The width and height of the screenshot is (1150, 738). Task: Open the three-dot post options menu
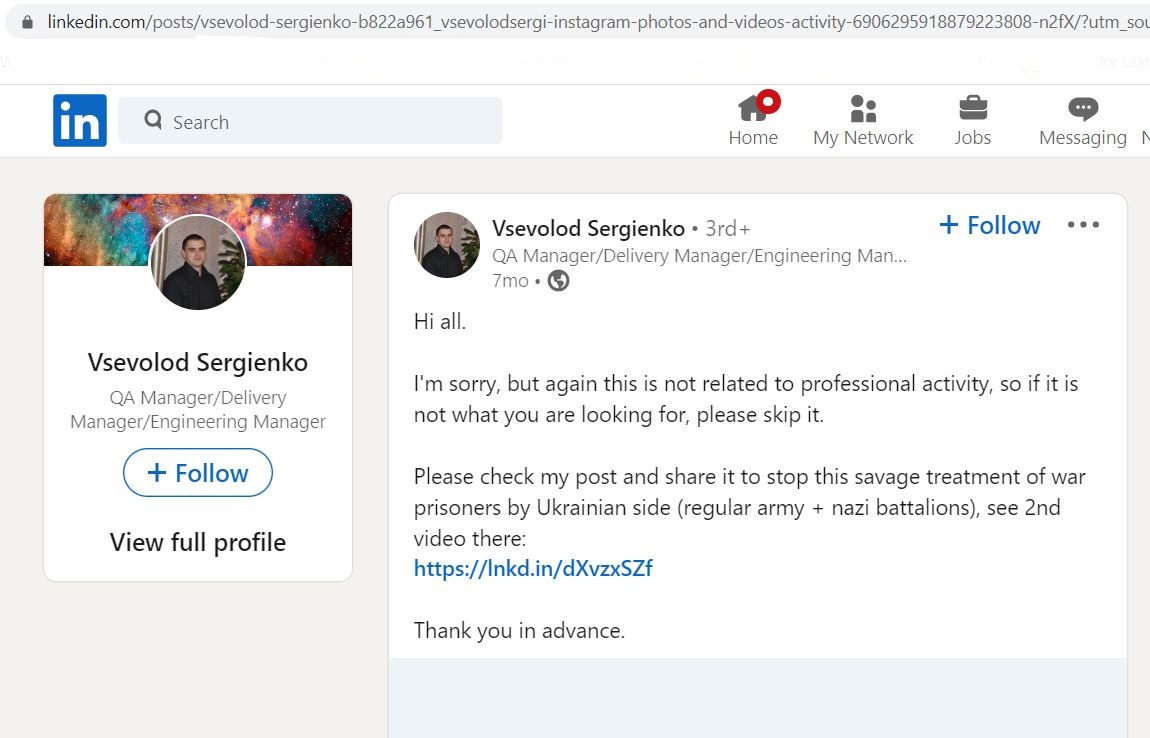click(x=1083, y=224)
